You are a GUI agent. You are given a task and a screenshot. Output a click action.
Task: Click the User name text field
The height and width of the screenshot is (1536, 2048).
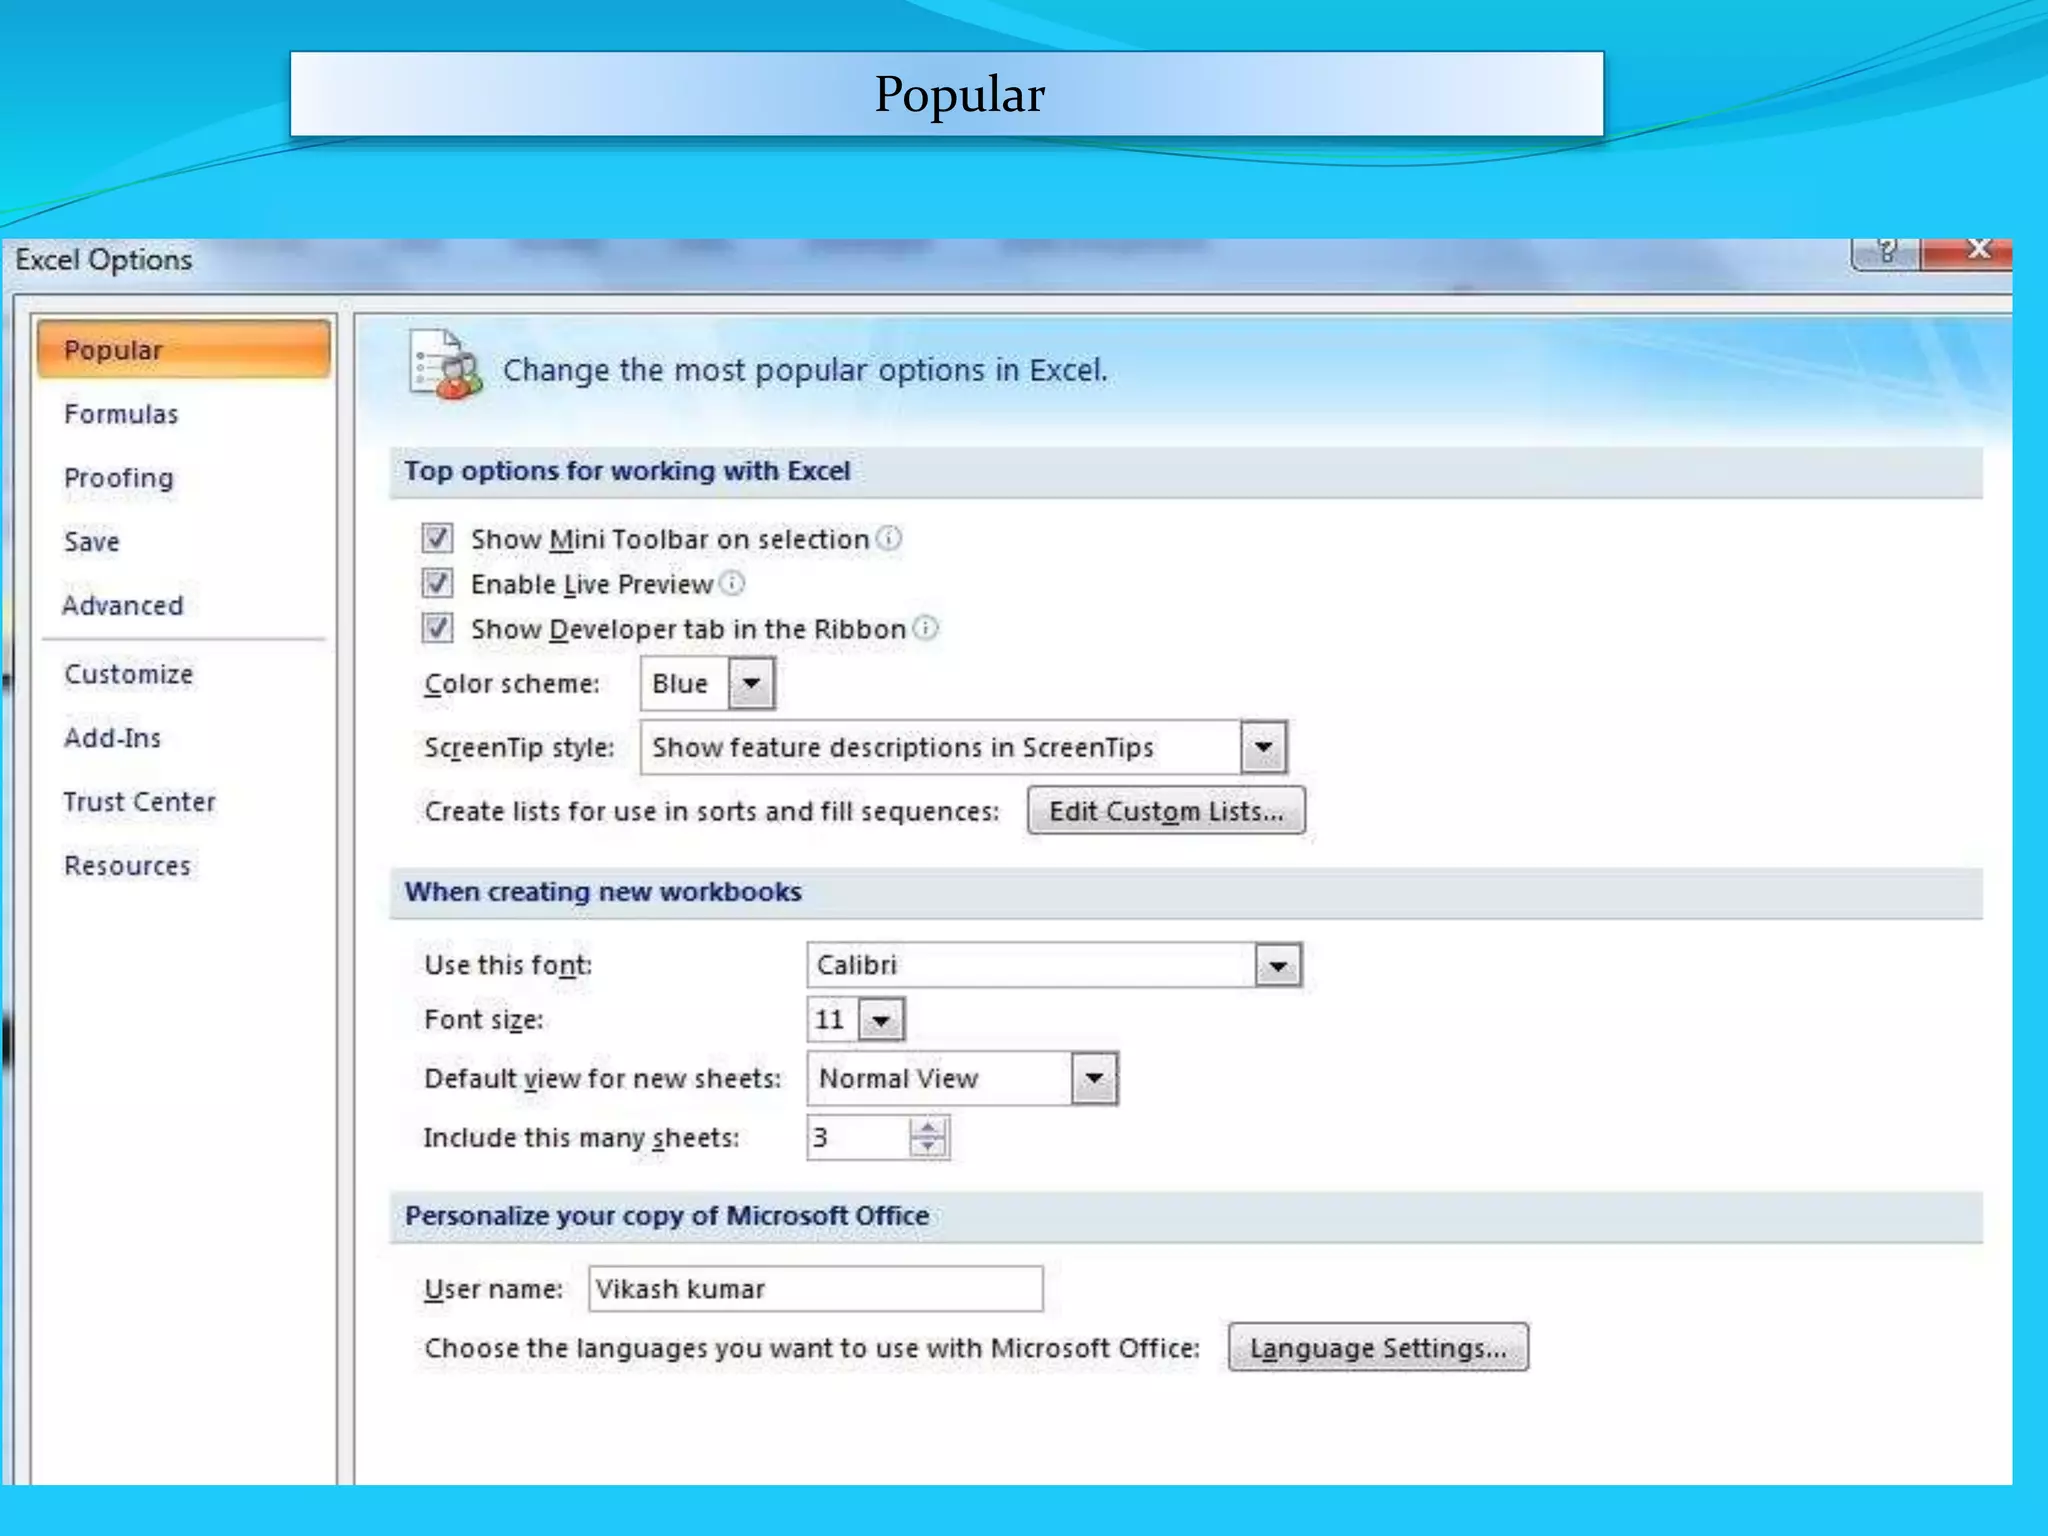(x=815, y=1289)
